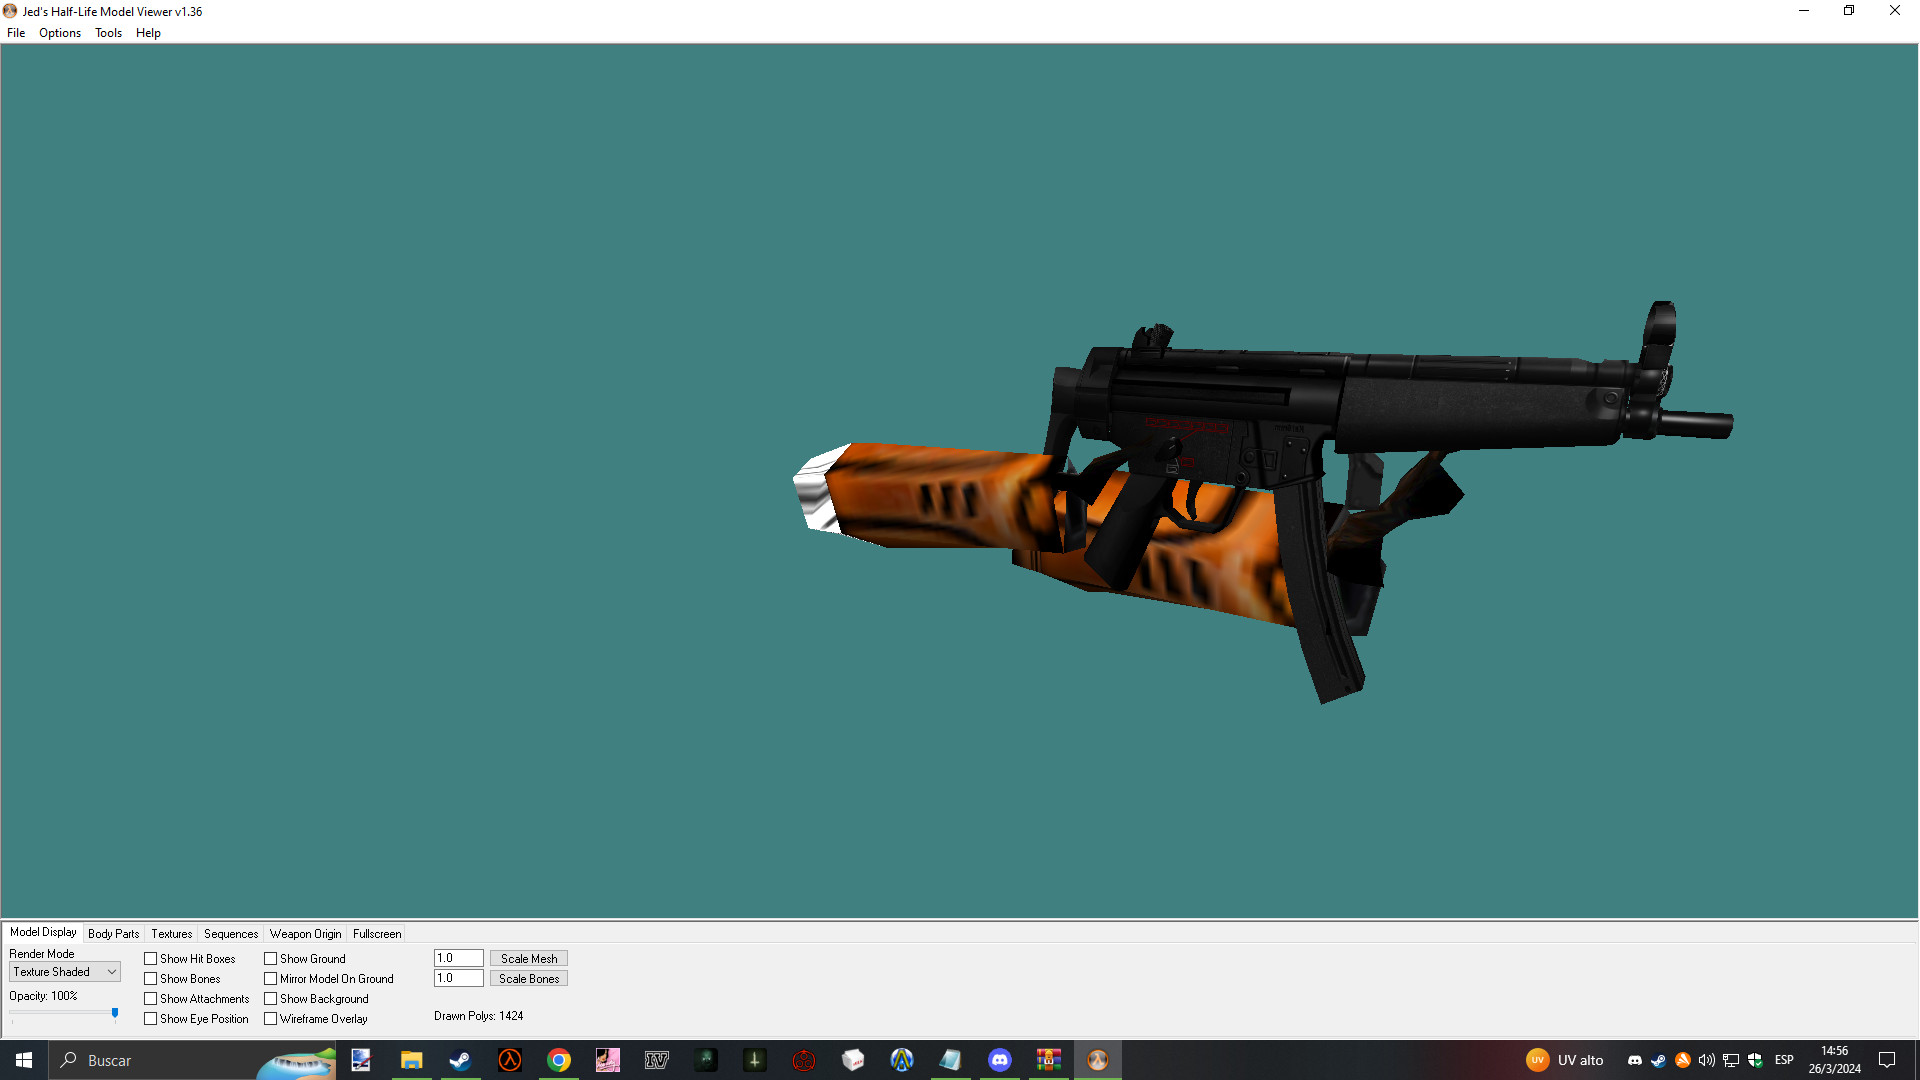Image resolution: width=1920 pixels, height=1080 pixels.
Task: Enable Mirror Model On Ground
Action: 271,978
